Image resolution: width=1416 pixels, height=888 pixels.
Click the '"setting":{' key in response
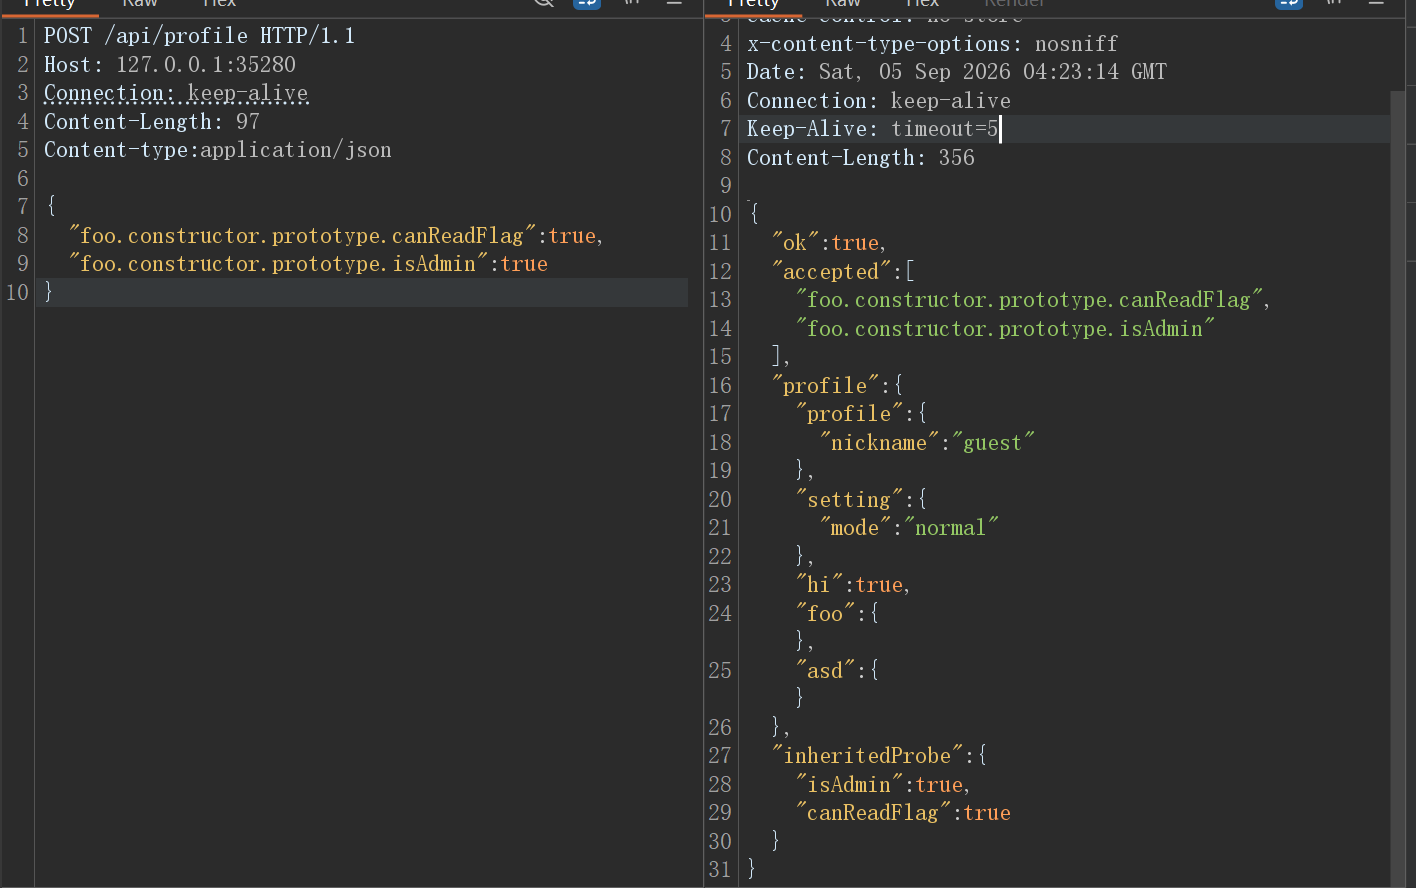coord(861,500)
